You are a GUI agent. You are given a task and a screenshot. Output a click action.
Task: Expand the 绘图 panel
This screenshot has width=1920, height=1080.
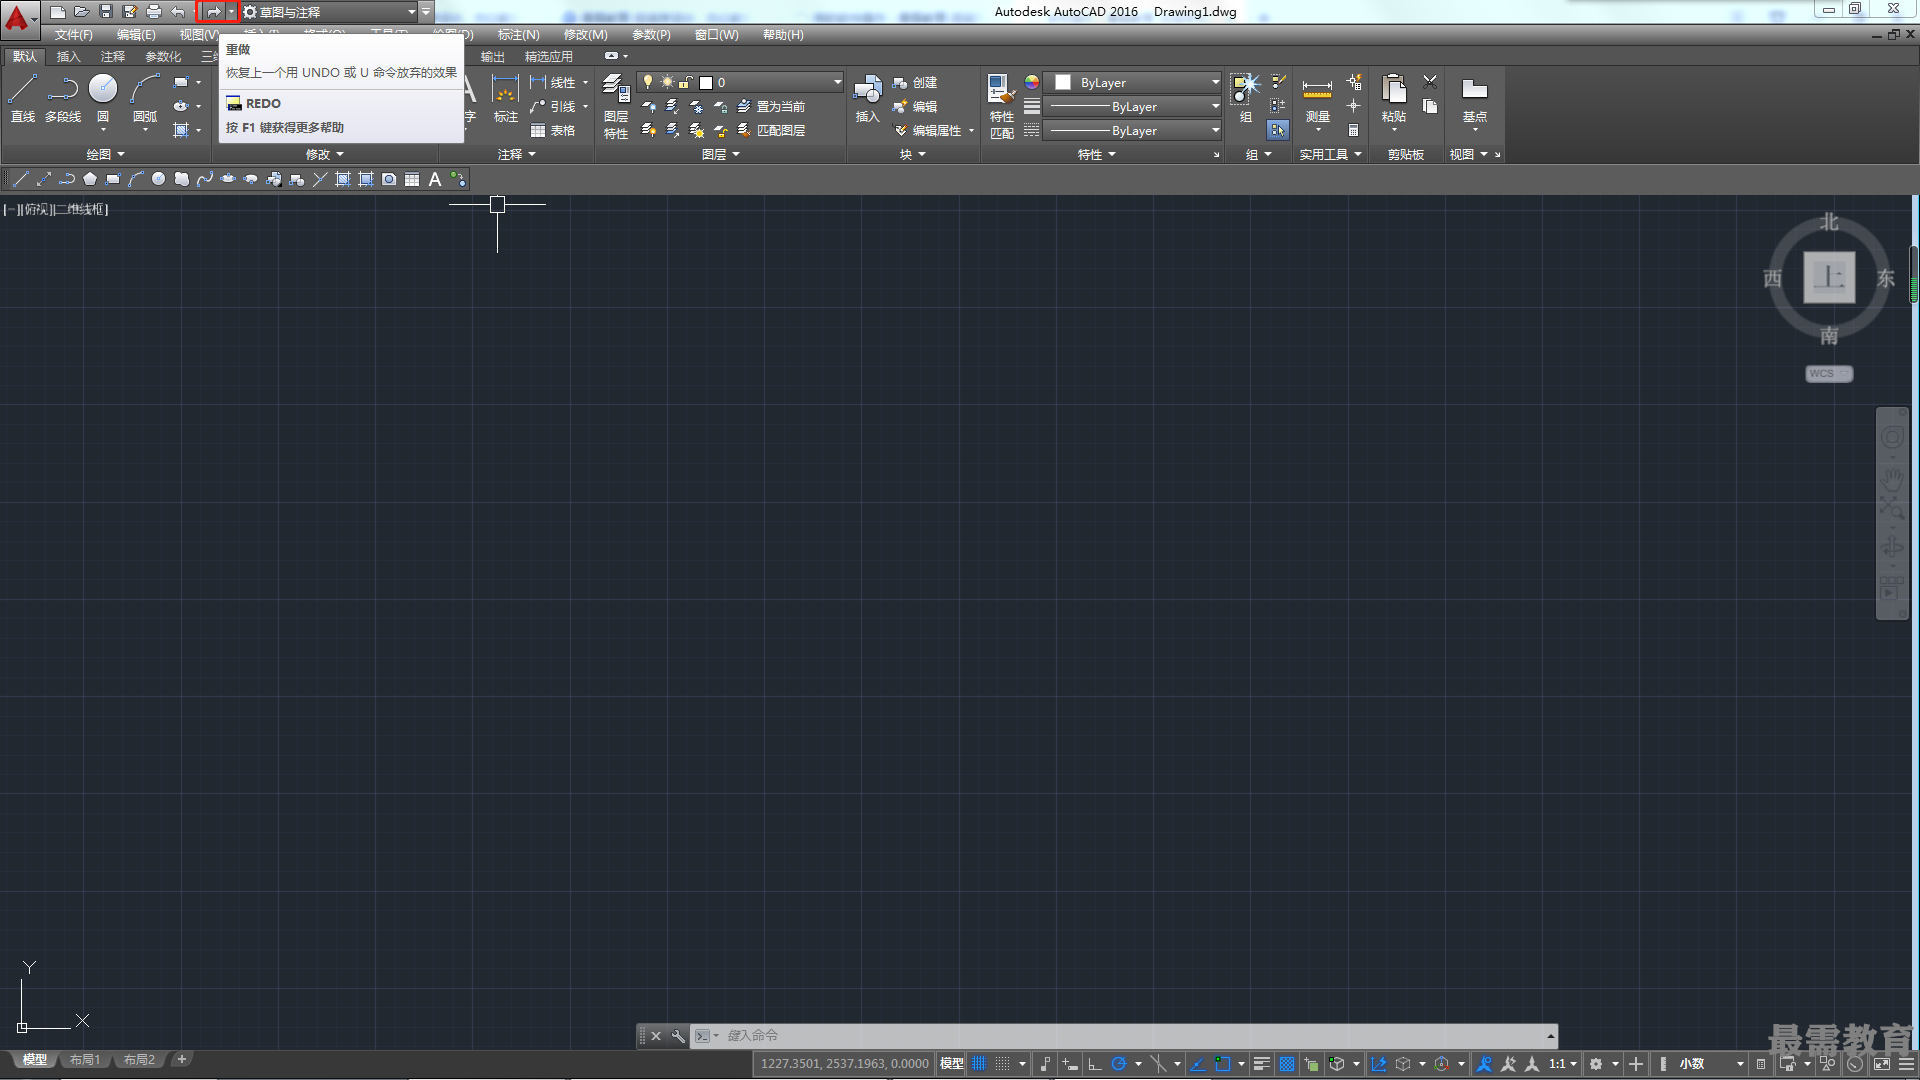[105, 154]
